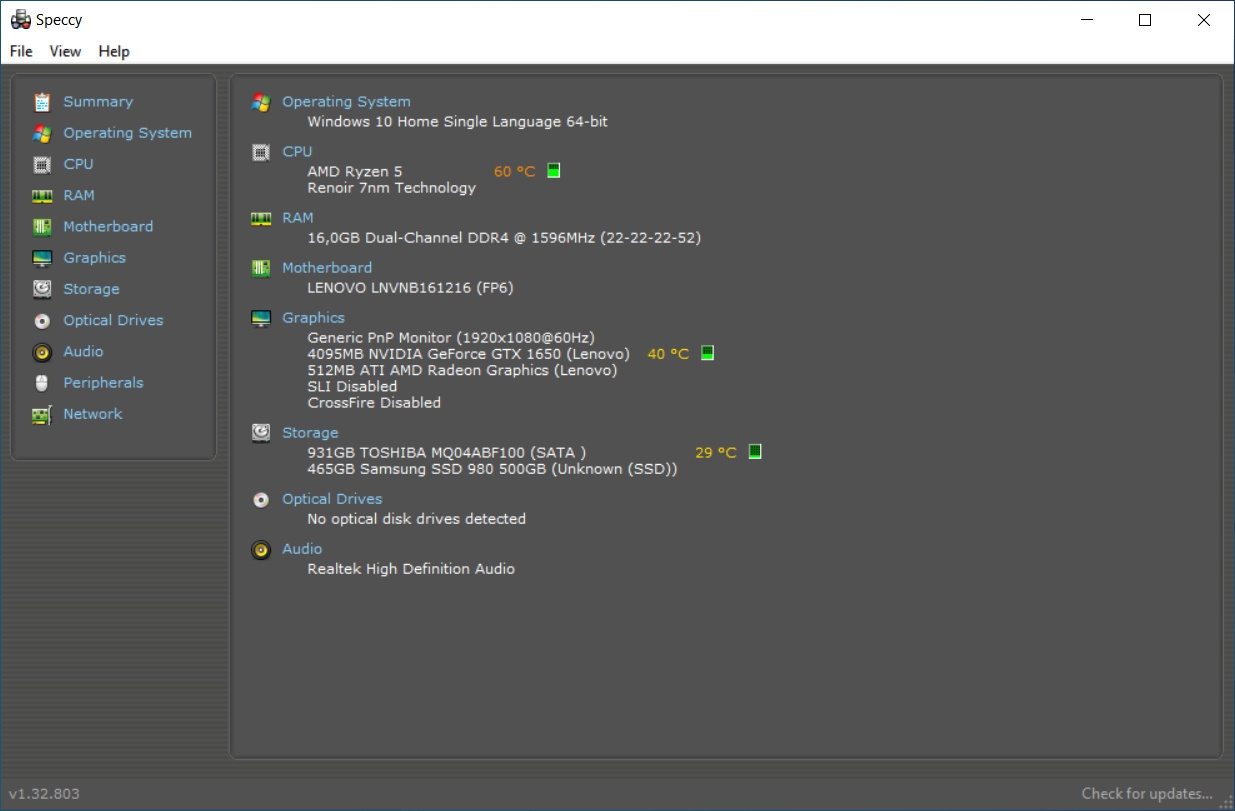Click the Windows 10 Home Single Language text
Screen dimensions: 1235x811
pos(457,122)
